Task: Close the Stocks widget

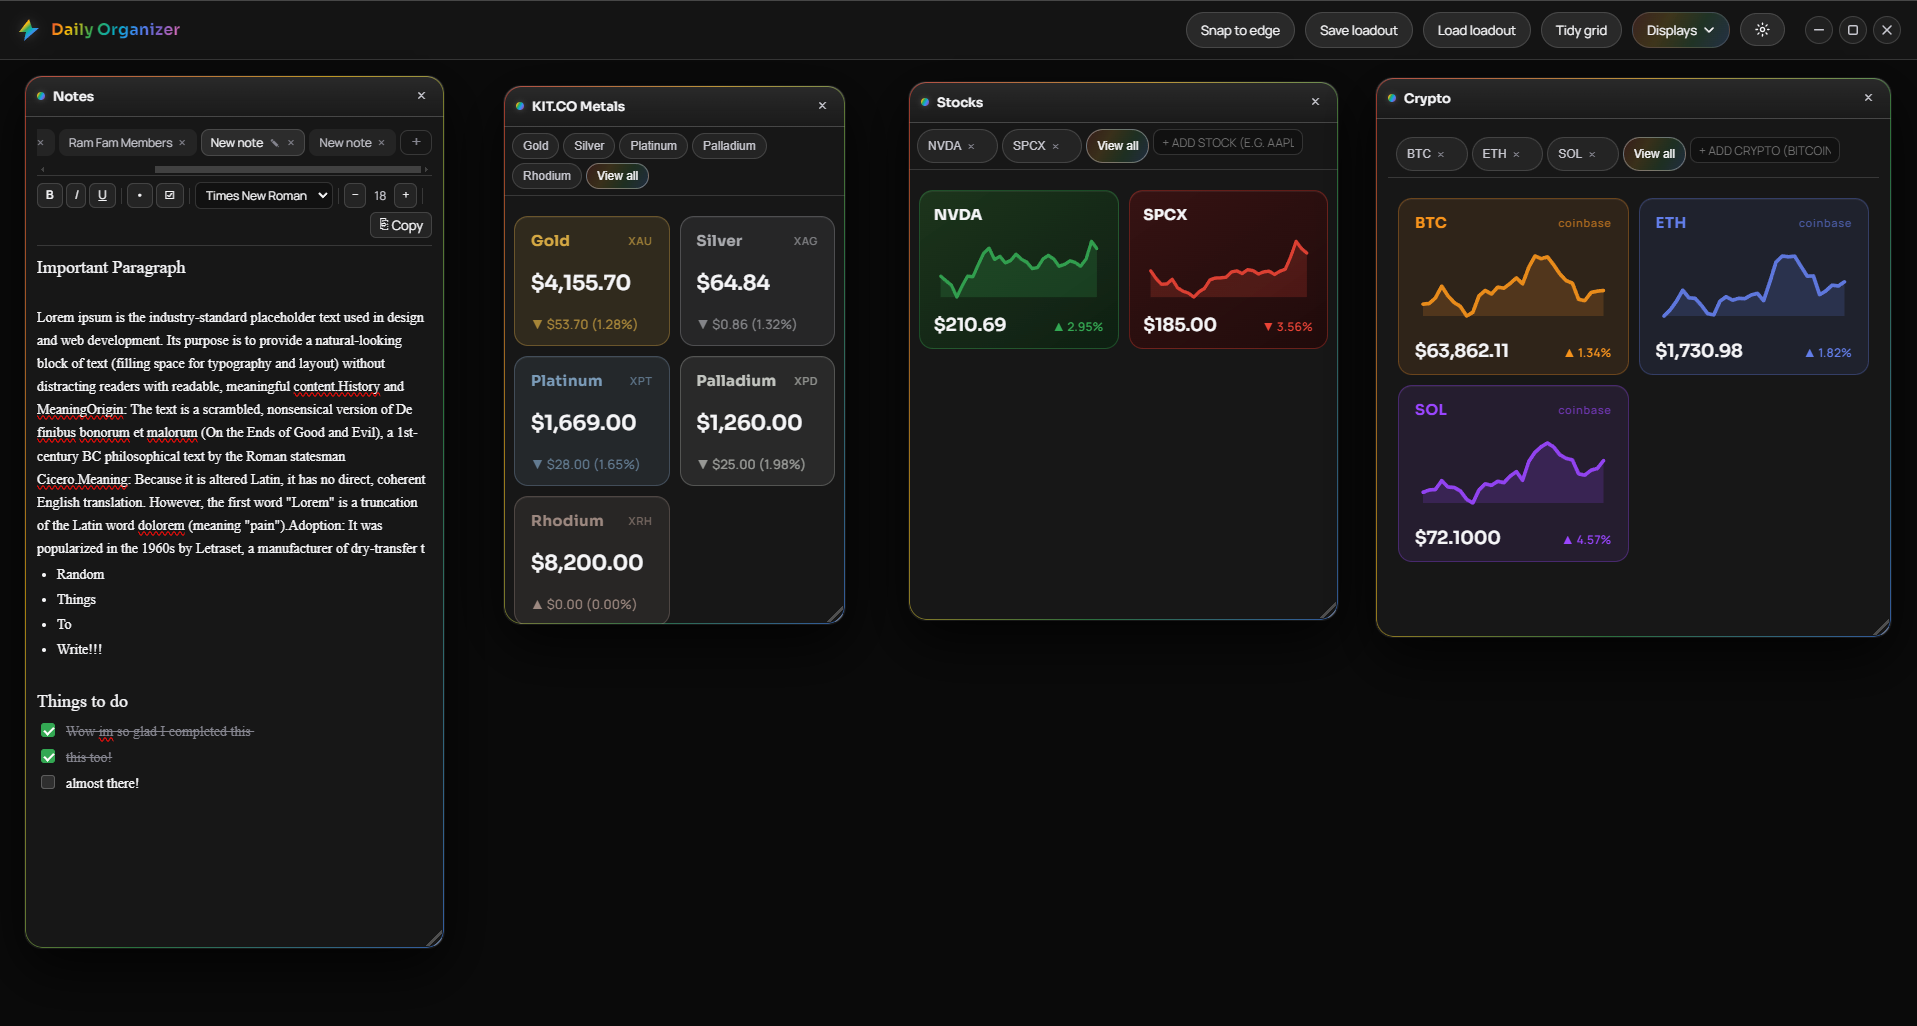Action: tap(1315, 102)
